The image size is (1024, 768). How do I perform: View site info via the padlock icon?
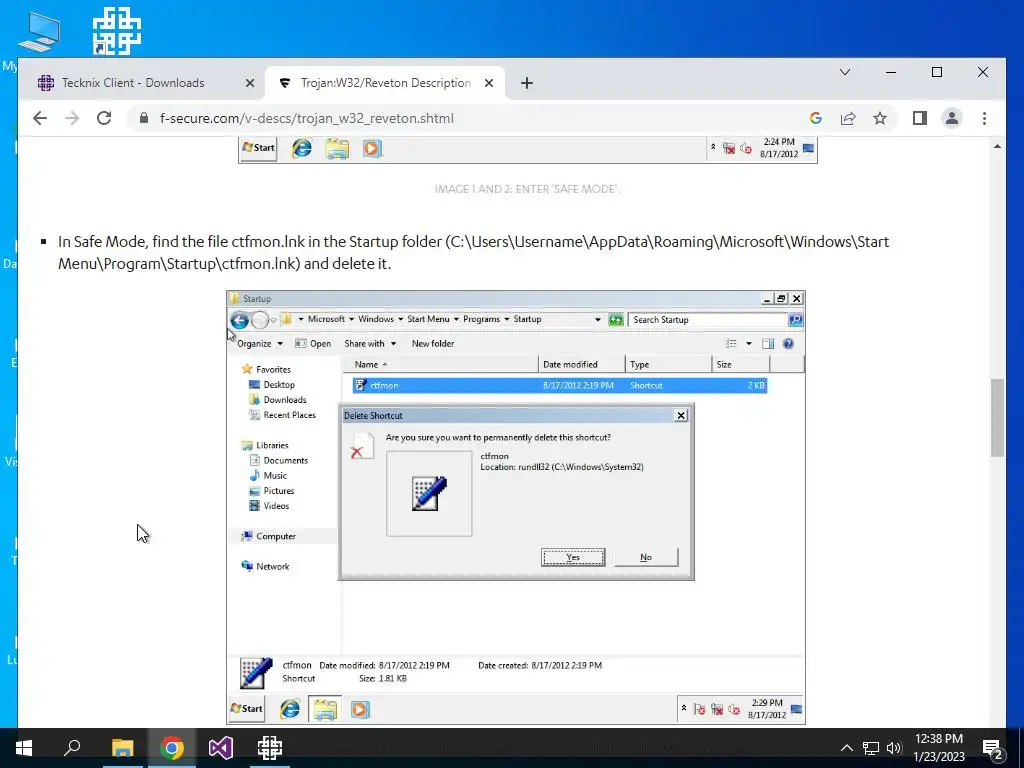(x=144, y=118)
